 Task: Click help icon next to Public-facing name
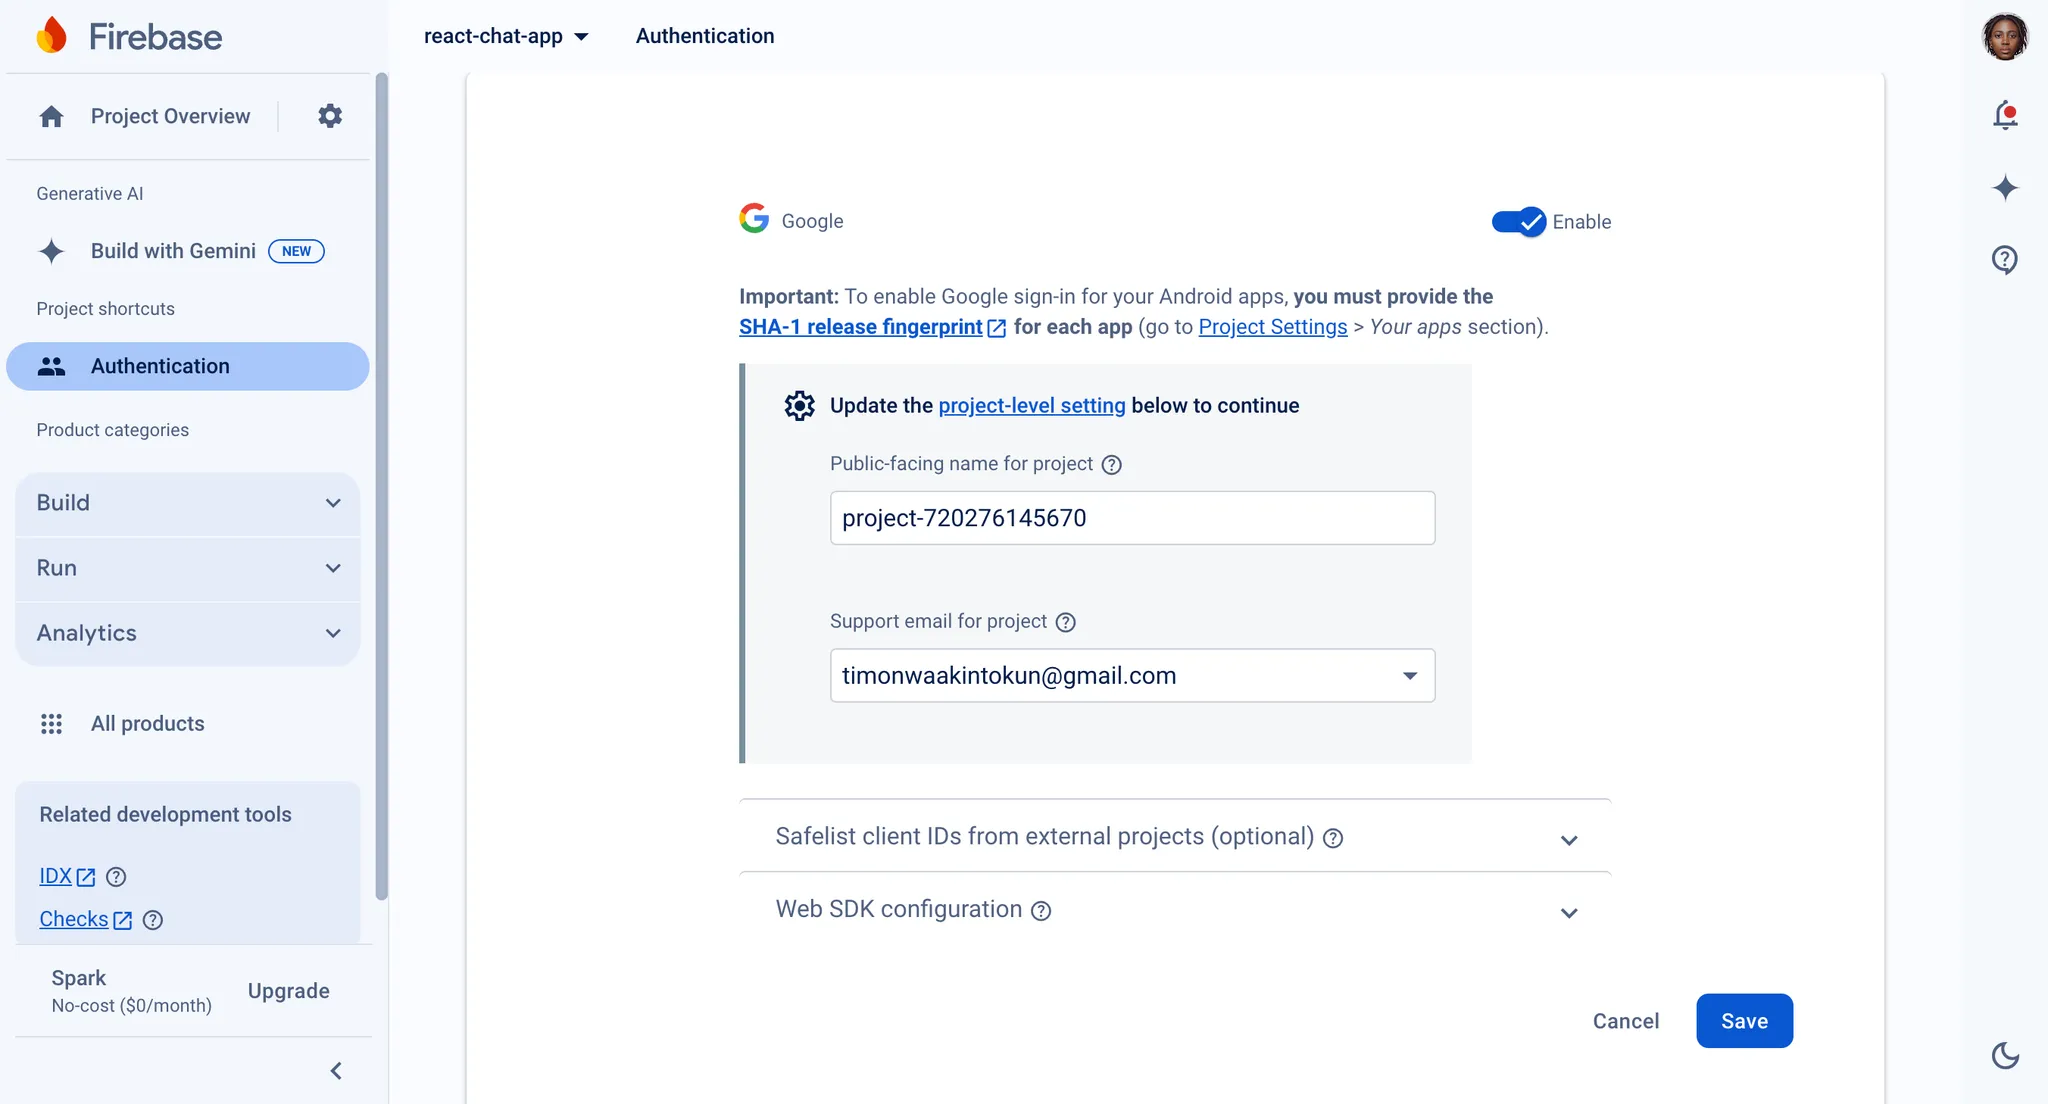(1111, 464)
